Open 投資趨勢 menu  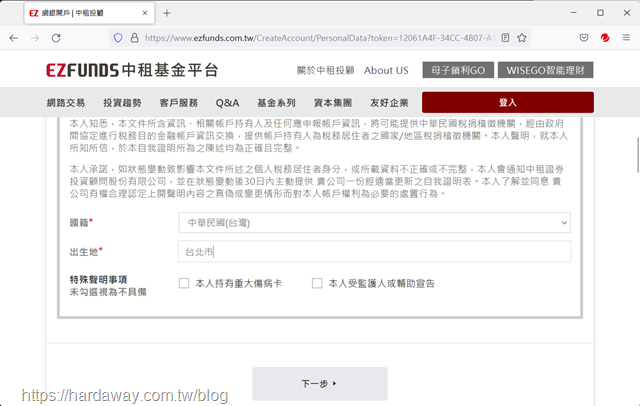coord(122,103)
